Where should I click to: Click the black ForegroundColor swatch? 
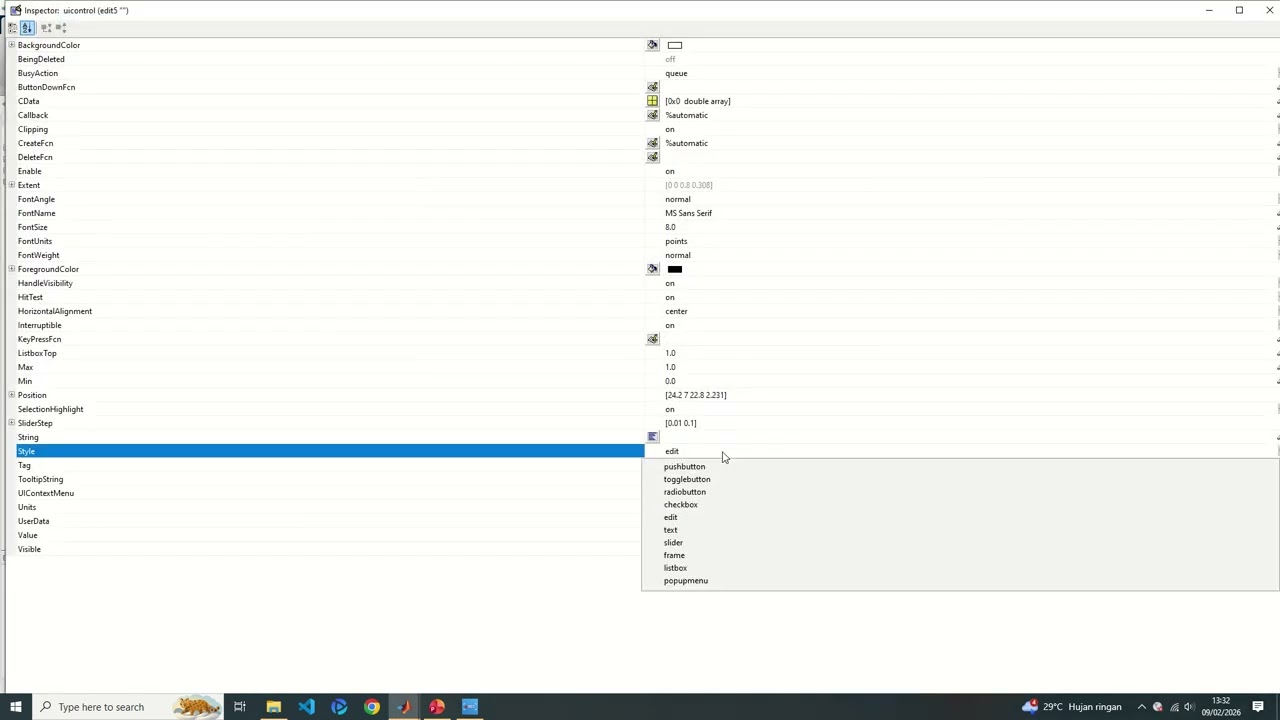(675, 269)
